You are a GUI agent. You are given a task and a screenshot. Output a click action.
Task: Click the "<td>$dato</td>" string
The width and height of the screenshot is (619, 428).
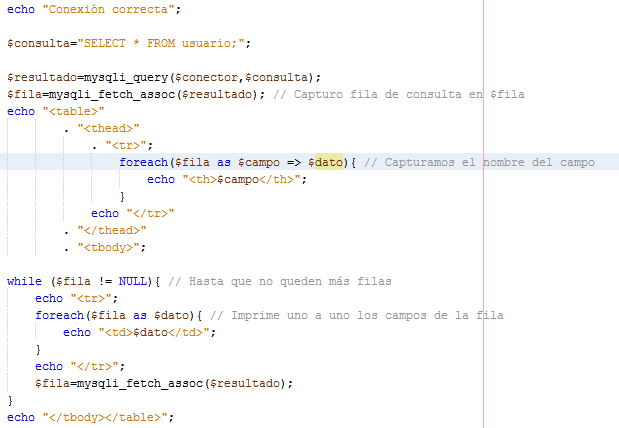[154, 332]
